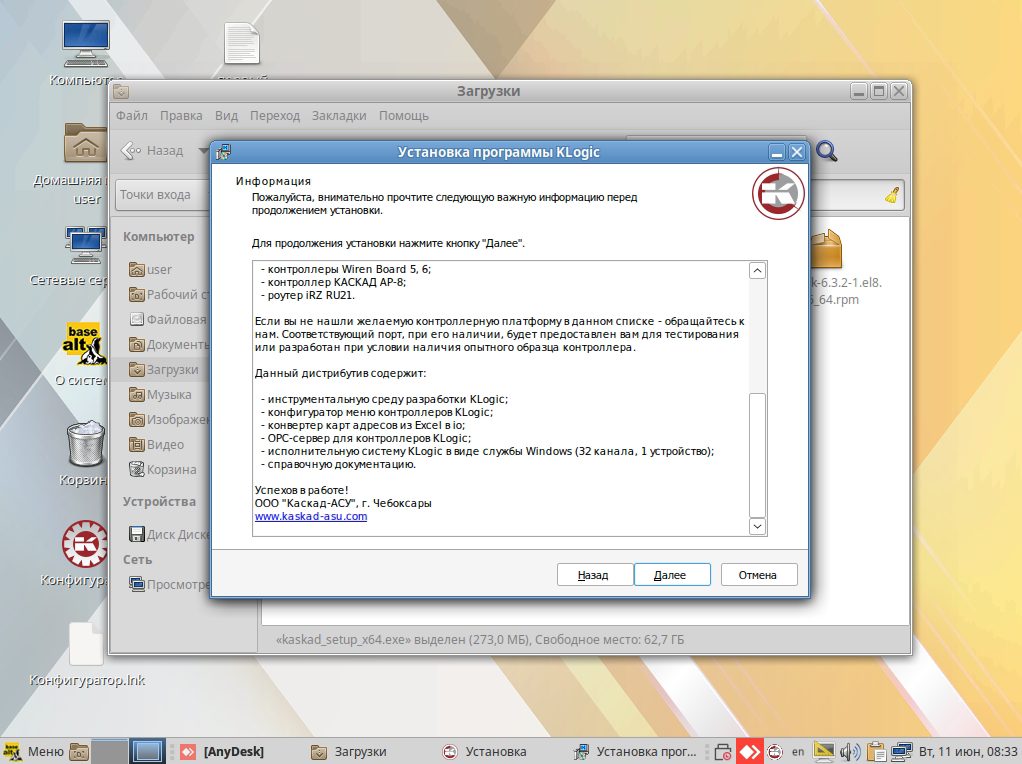The height and width of the screenshot is (764, 1022).
Task: Expand the Назад history dropdown arrow
Action: (x=203, y=151)
